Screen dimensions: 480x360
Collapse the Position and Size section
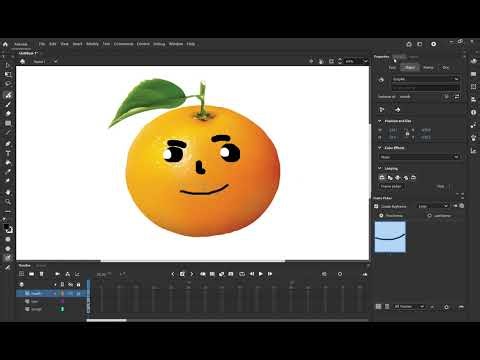pos(380,121)
